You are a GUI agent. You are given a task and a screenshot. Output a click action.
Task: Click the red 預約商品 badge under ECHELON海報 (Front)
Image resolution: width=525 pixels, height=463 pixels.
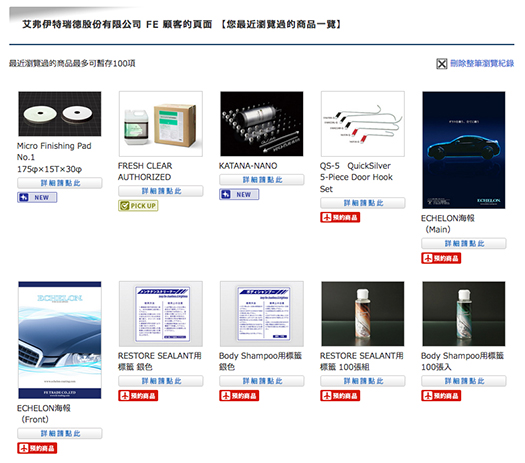tap(37, 448)
